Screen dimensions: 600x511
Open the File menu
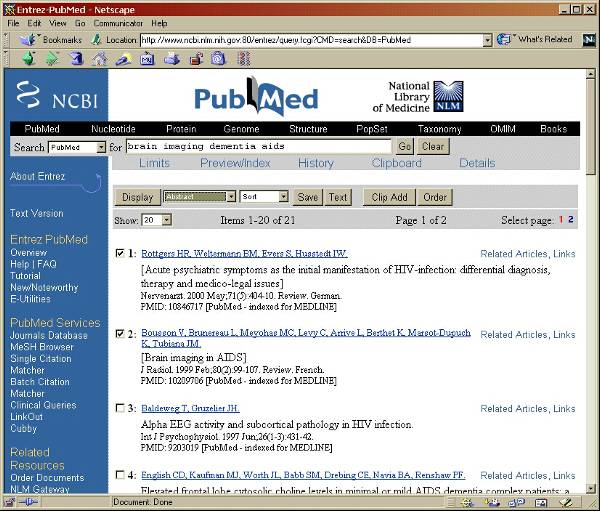click(13, 23)
